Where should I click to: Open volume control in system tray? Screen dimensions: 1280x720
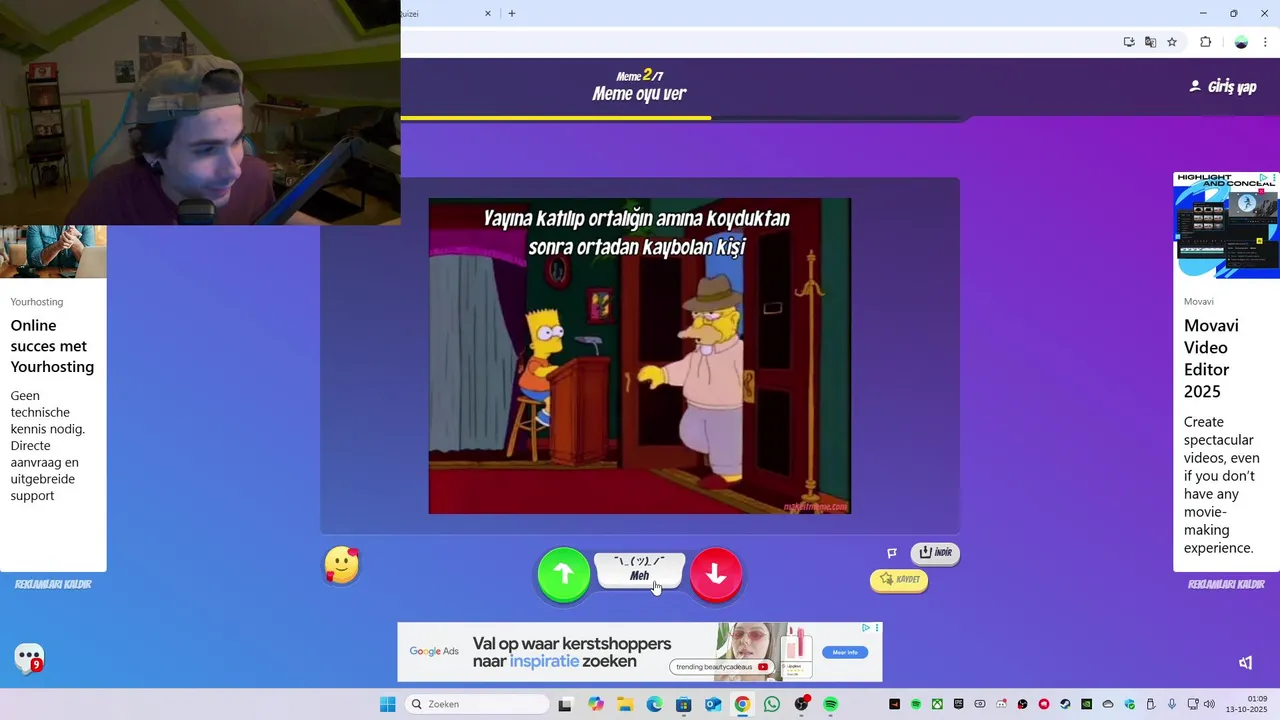click(x=1209, y=704)
